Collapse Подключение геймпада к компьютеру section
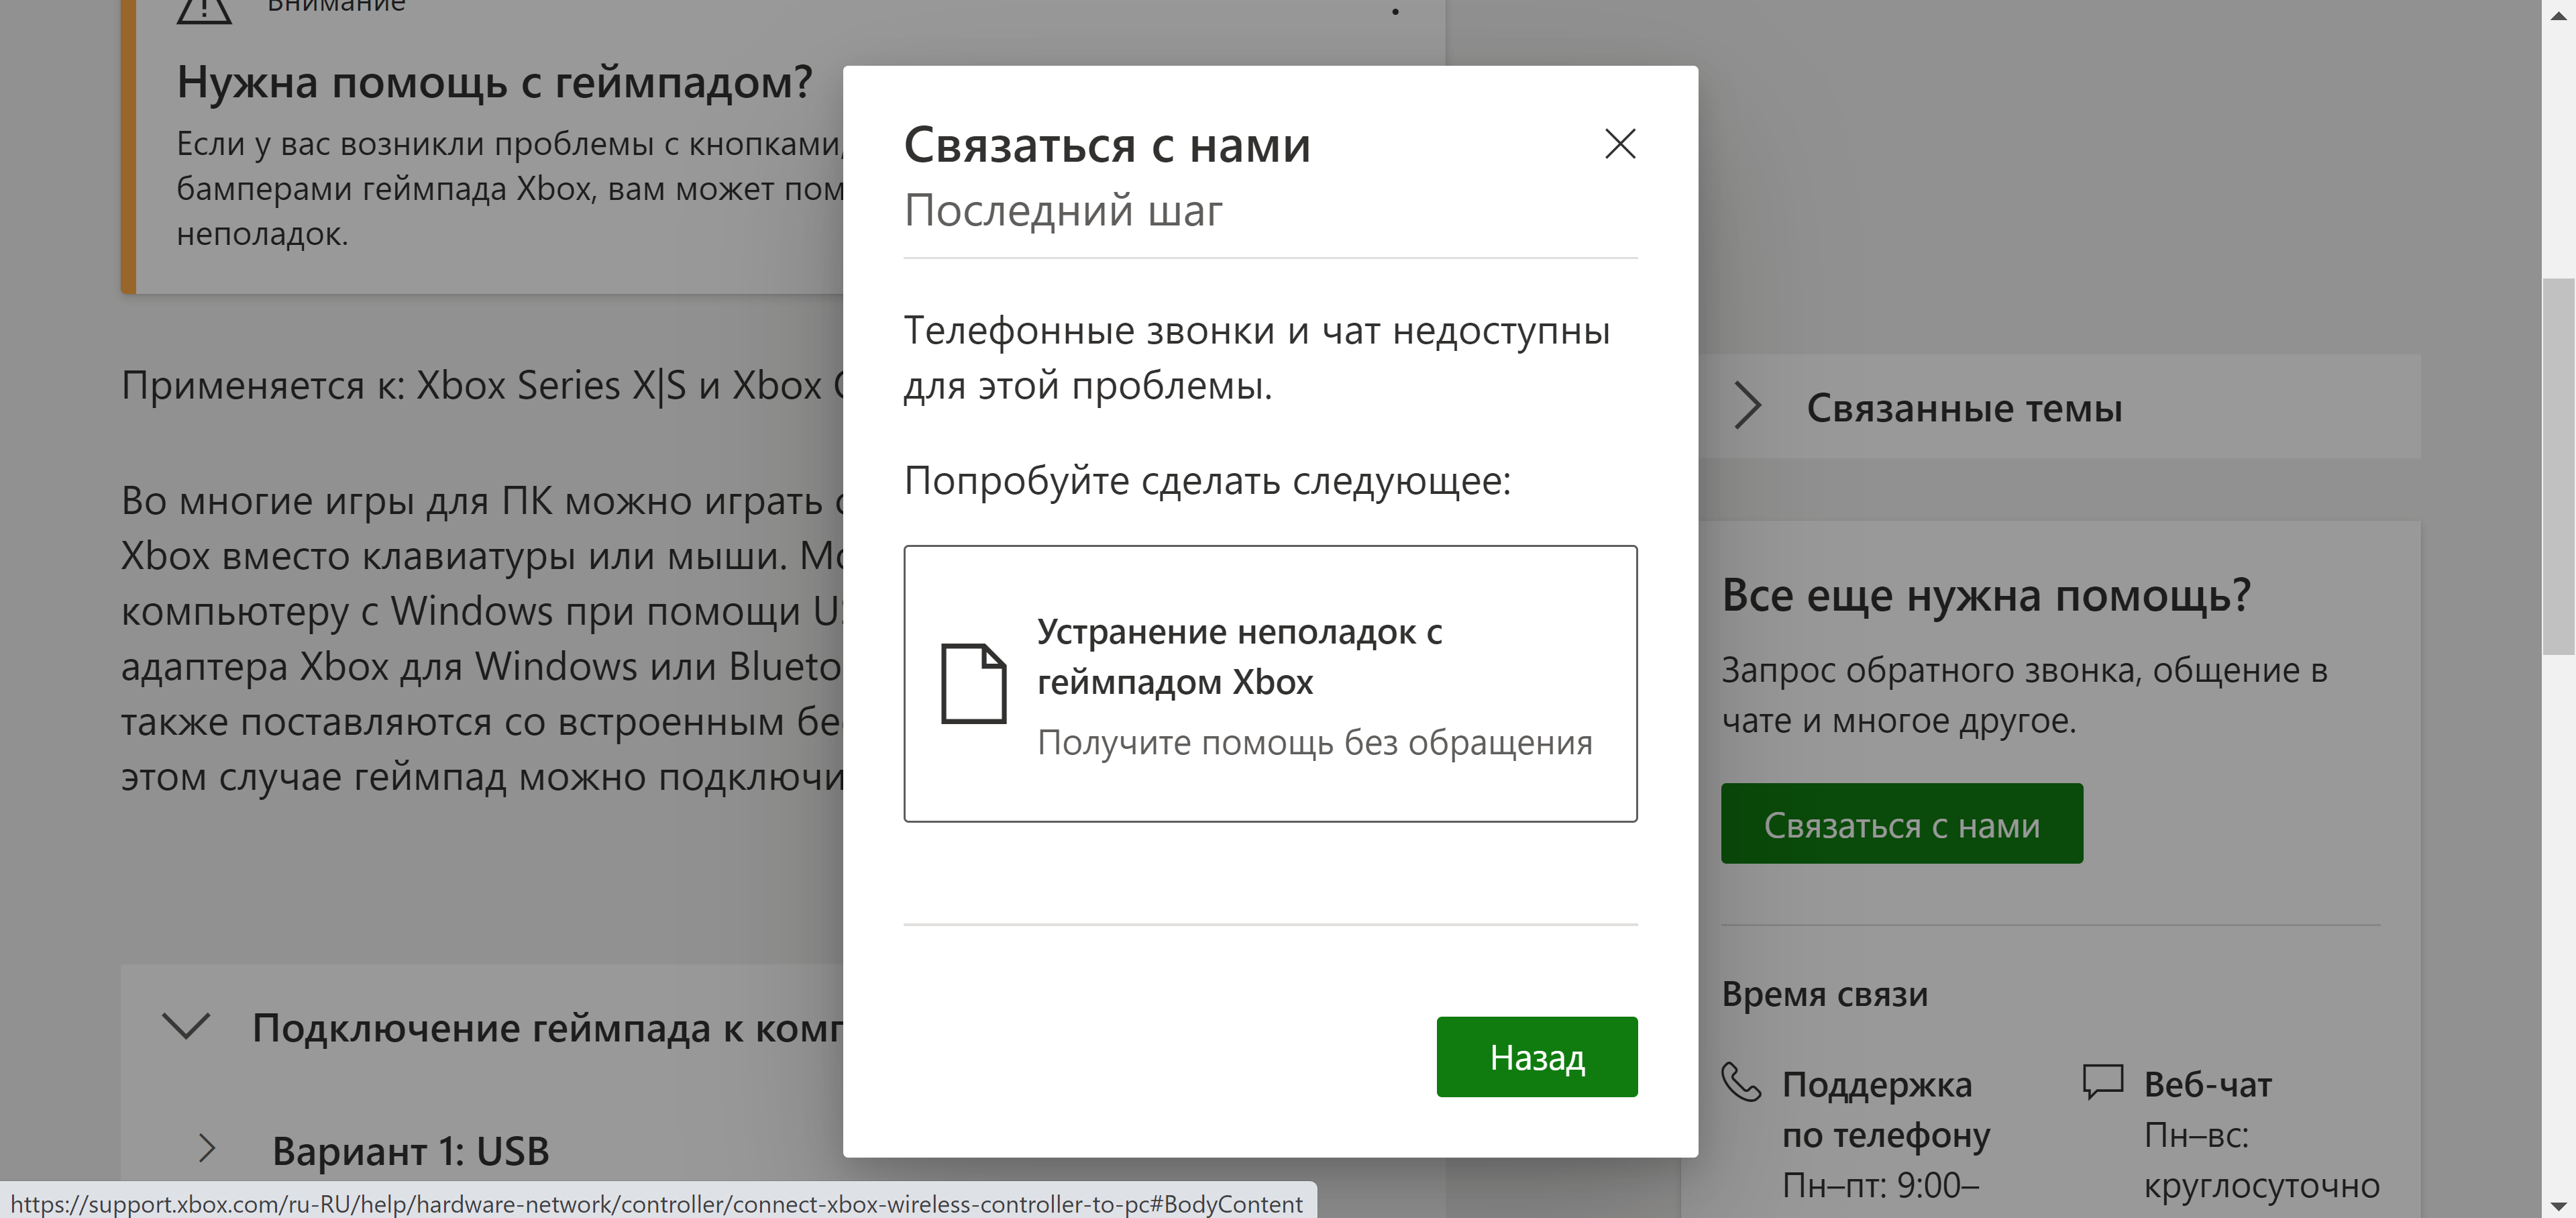Image resolution: width=2576 pixels, height=1218 pixels. click(x=186, y=1026)
